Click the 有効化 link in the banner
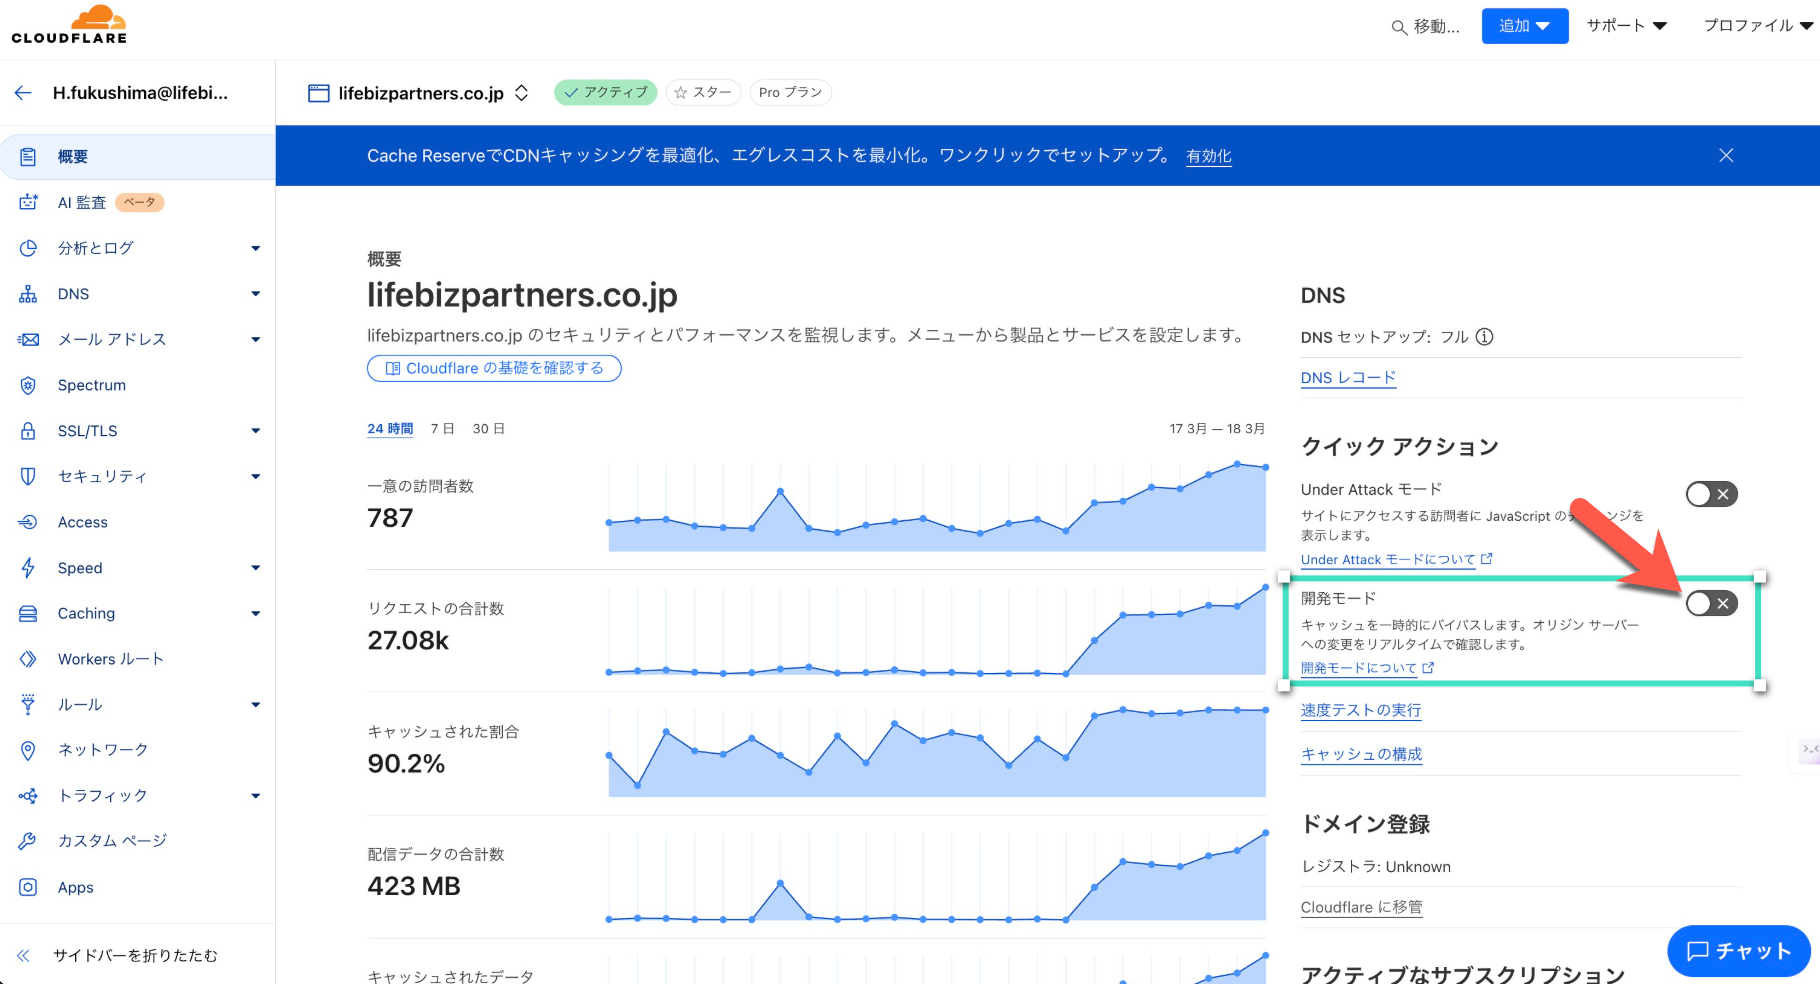This screenshot has height=984, width=1820. pos(1209,156)
